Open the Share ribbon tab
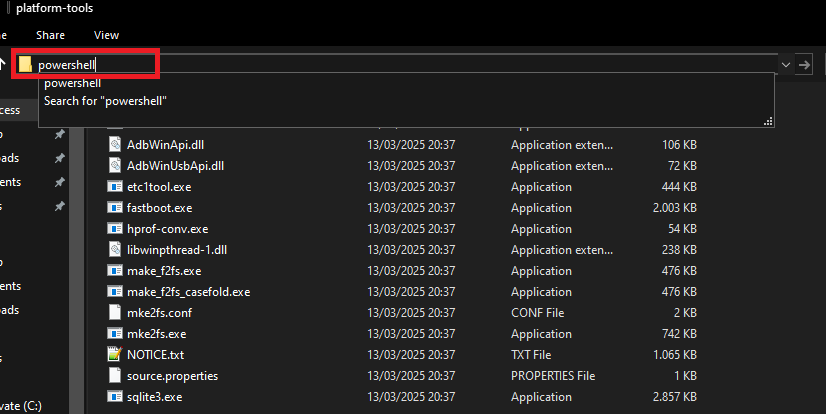The height and width of the screenshot is (414, 826). (x=50, y=35)
